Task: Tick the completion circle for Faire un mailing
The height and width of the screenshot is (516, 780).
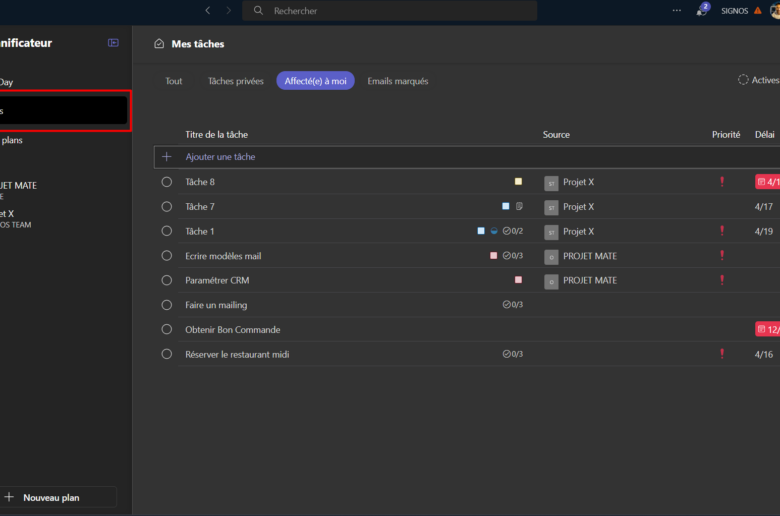Action: click(167, 305)
